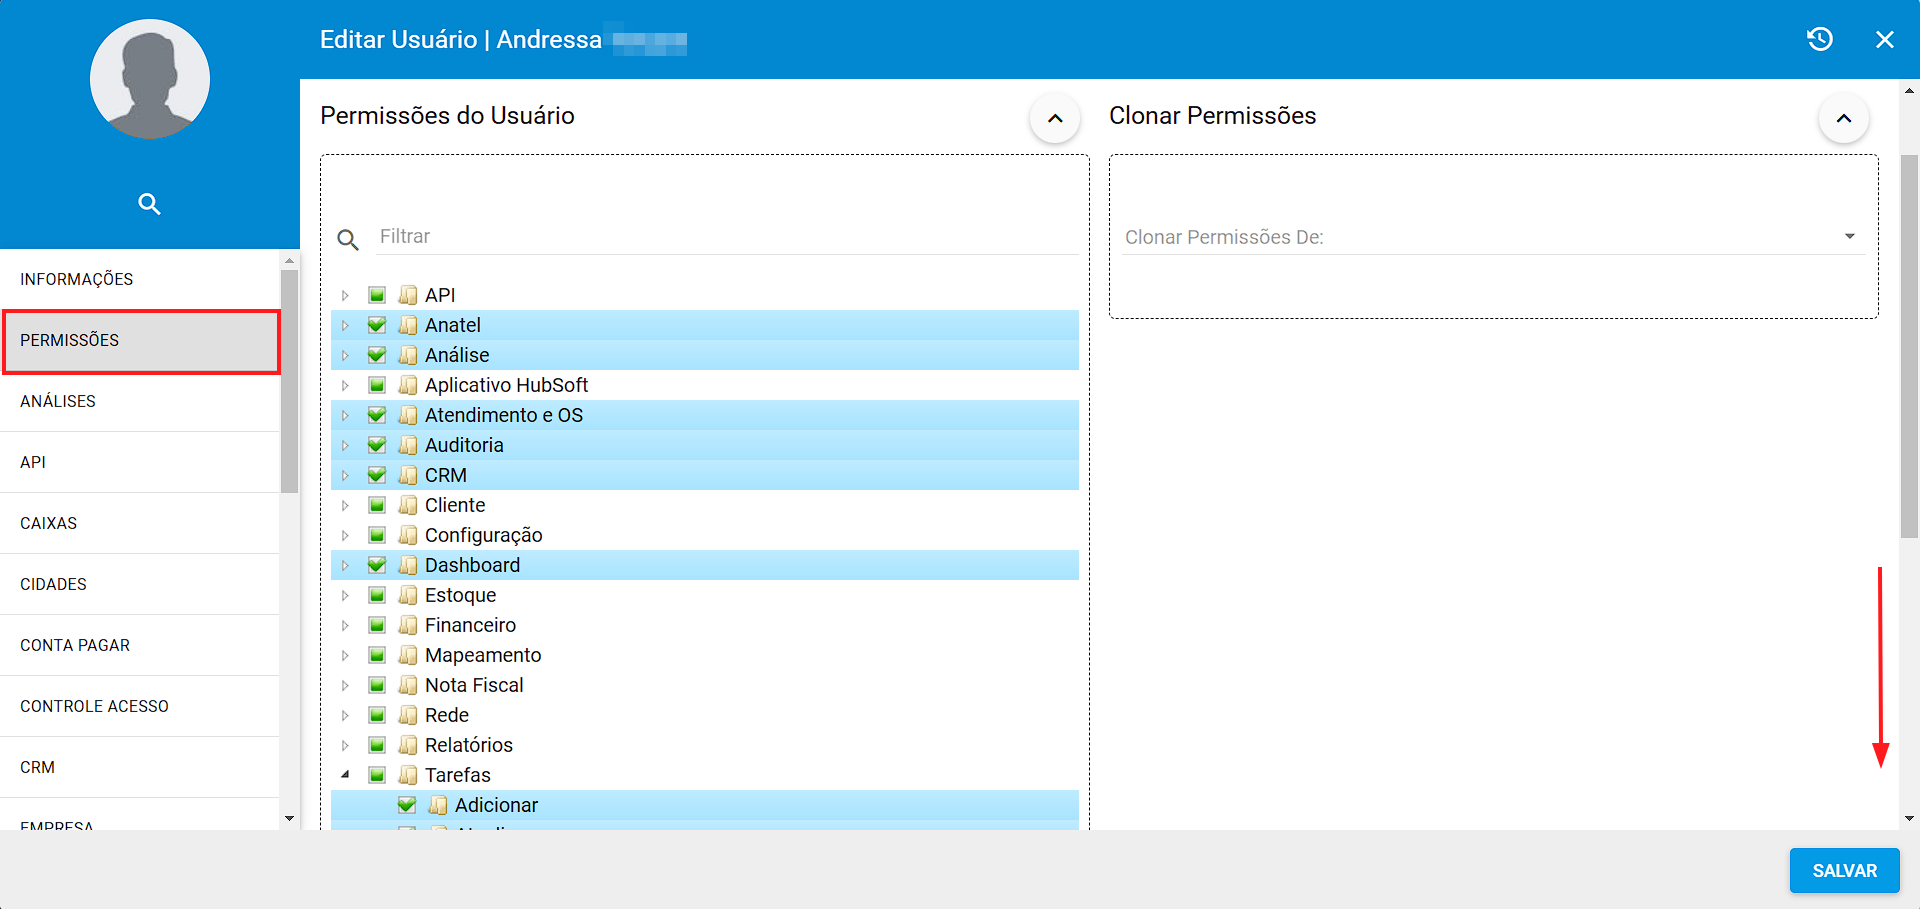Toggle the Aplicativo HubSoft checkbox
The height and width of the screenshot is (909, 1920).
pos(377,385)
